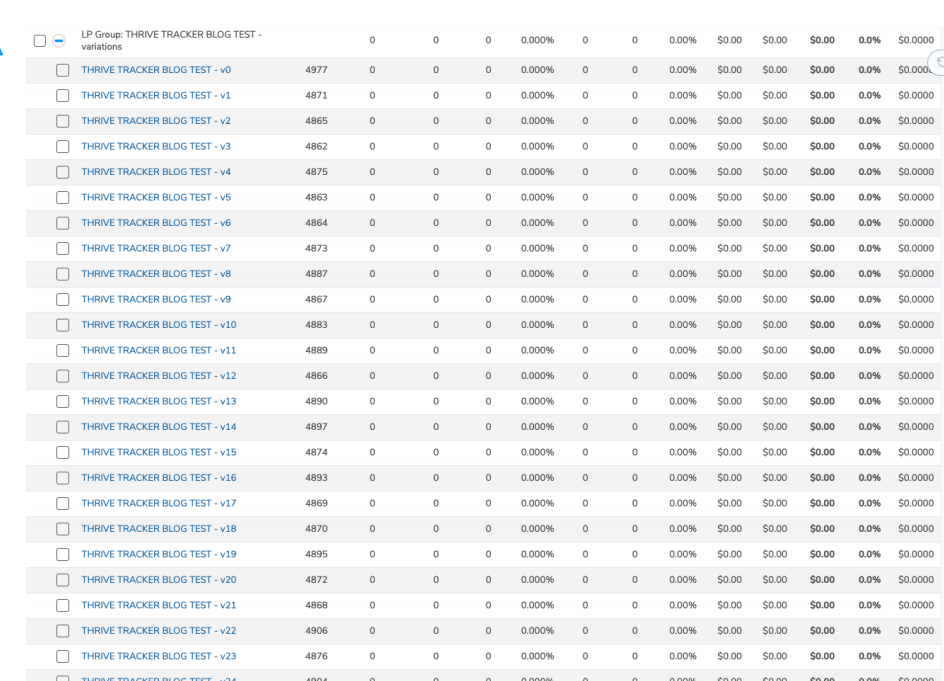The width and height of the screenshot is (944, 681).
Task: Select the BLOG TEST - v5 checkbox
Action: pyautogui.click(x=63, y=197)
